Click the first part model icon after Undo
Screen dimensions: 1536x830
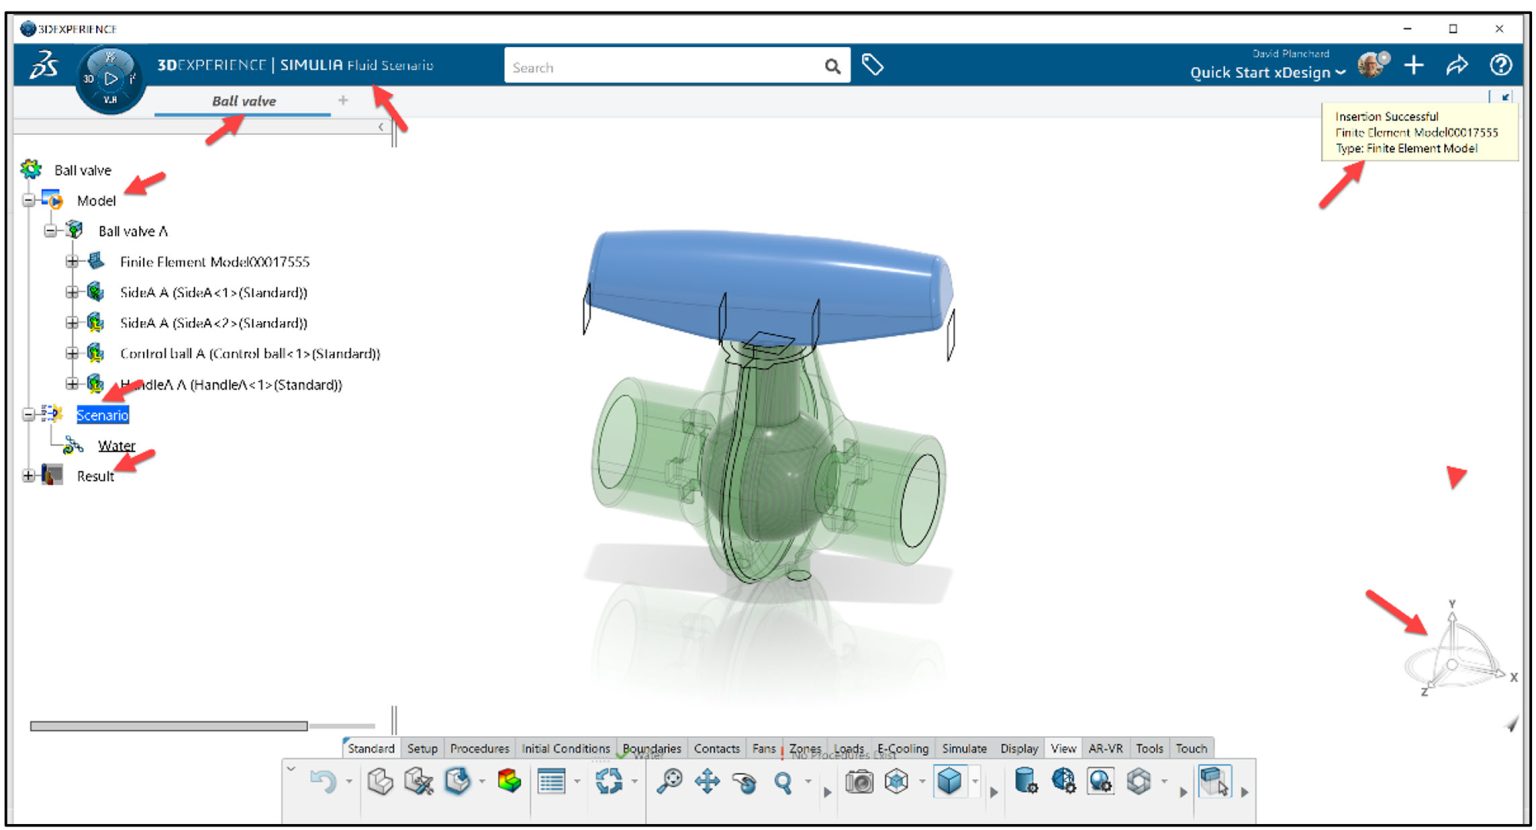[x=380, y=781]
